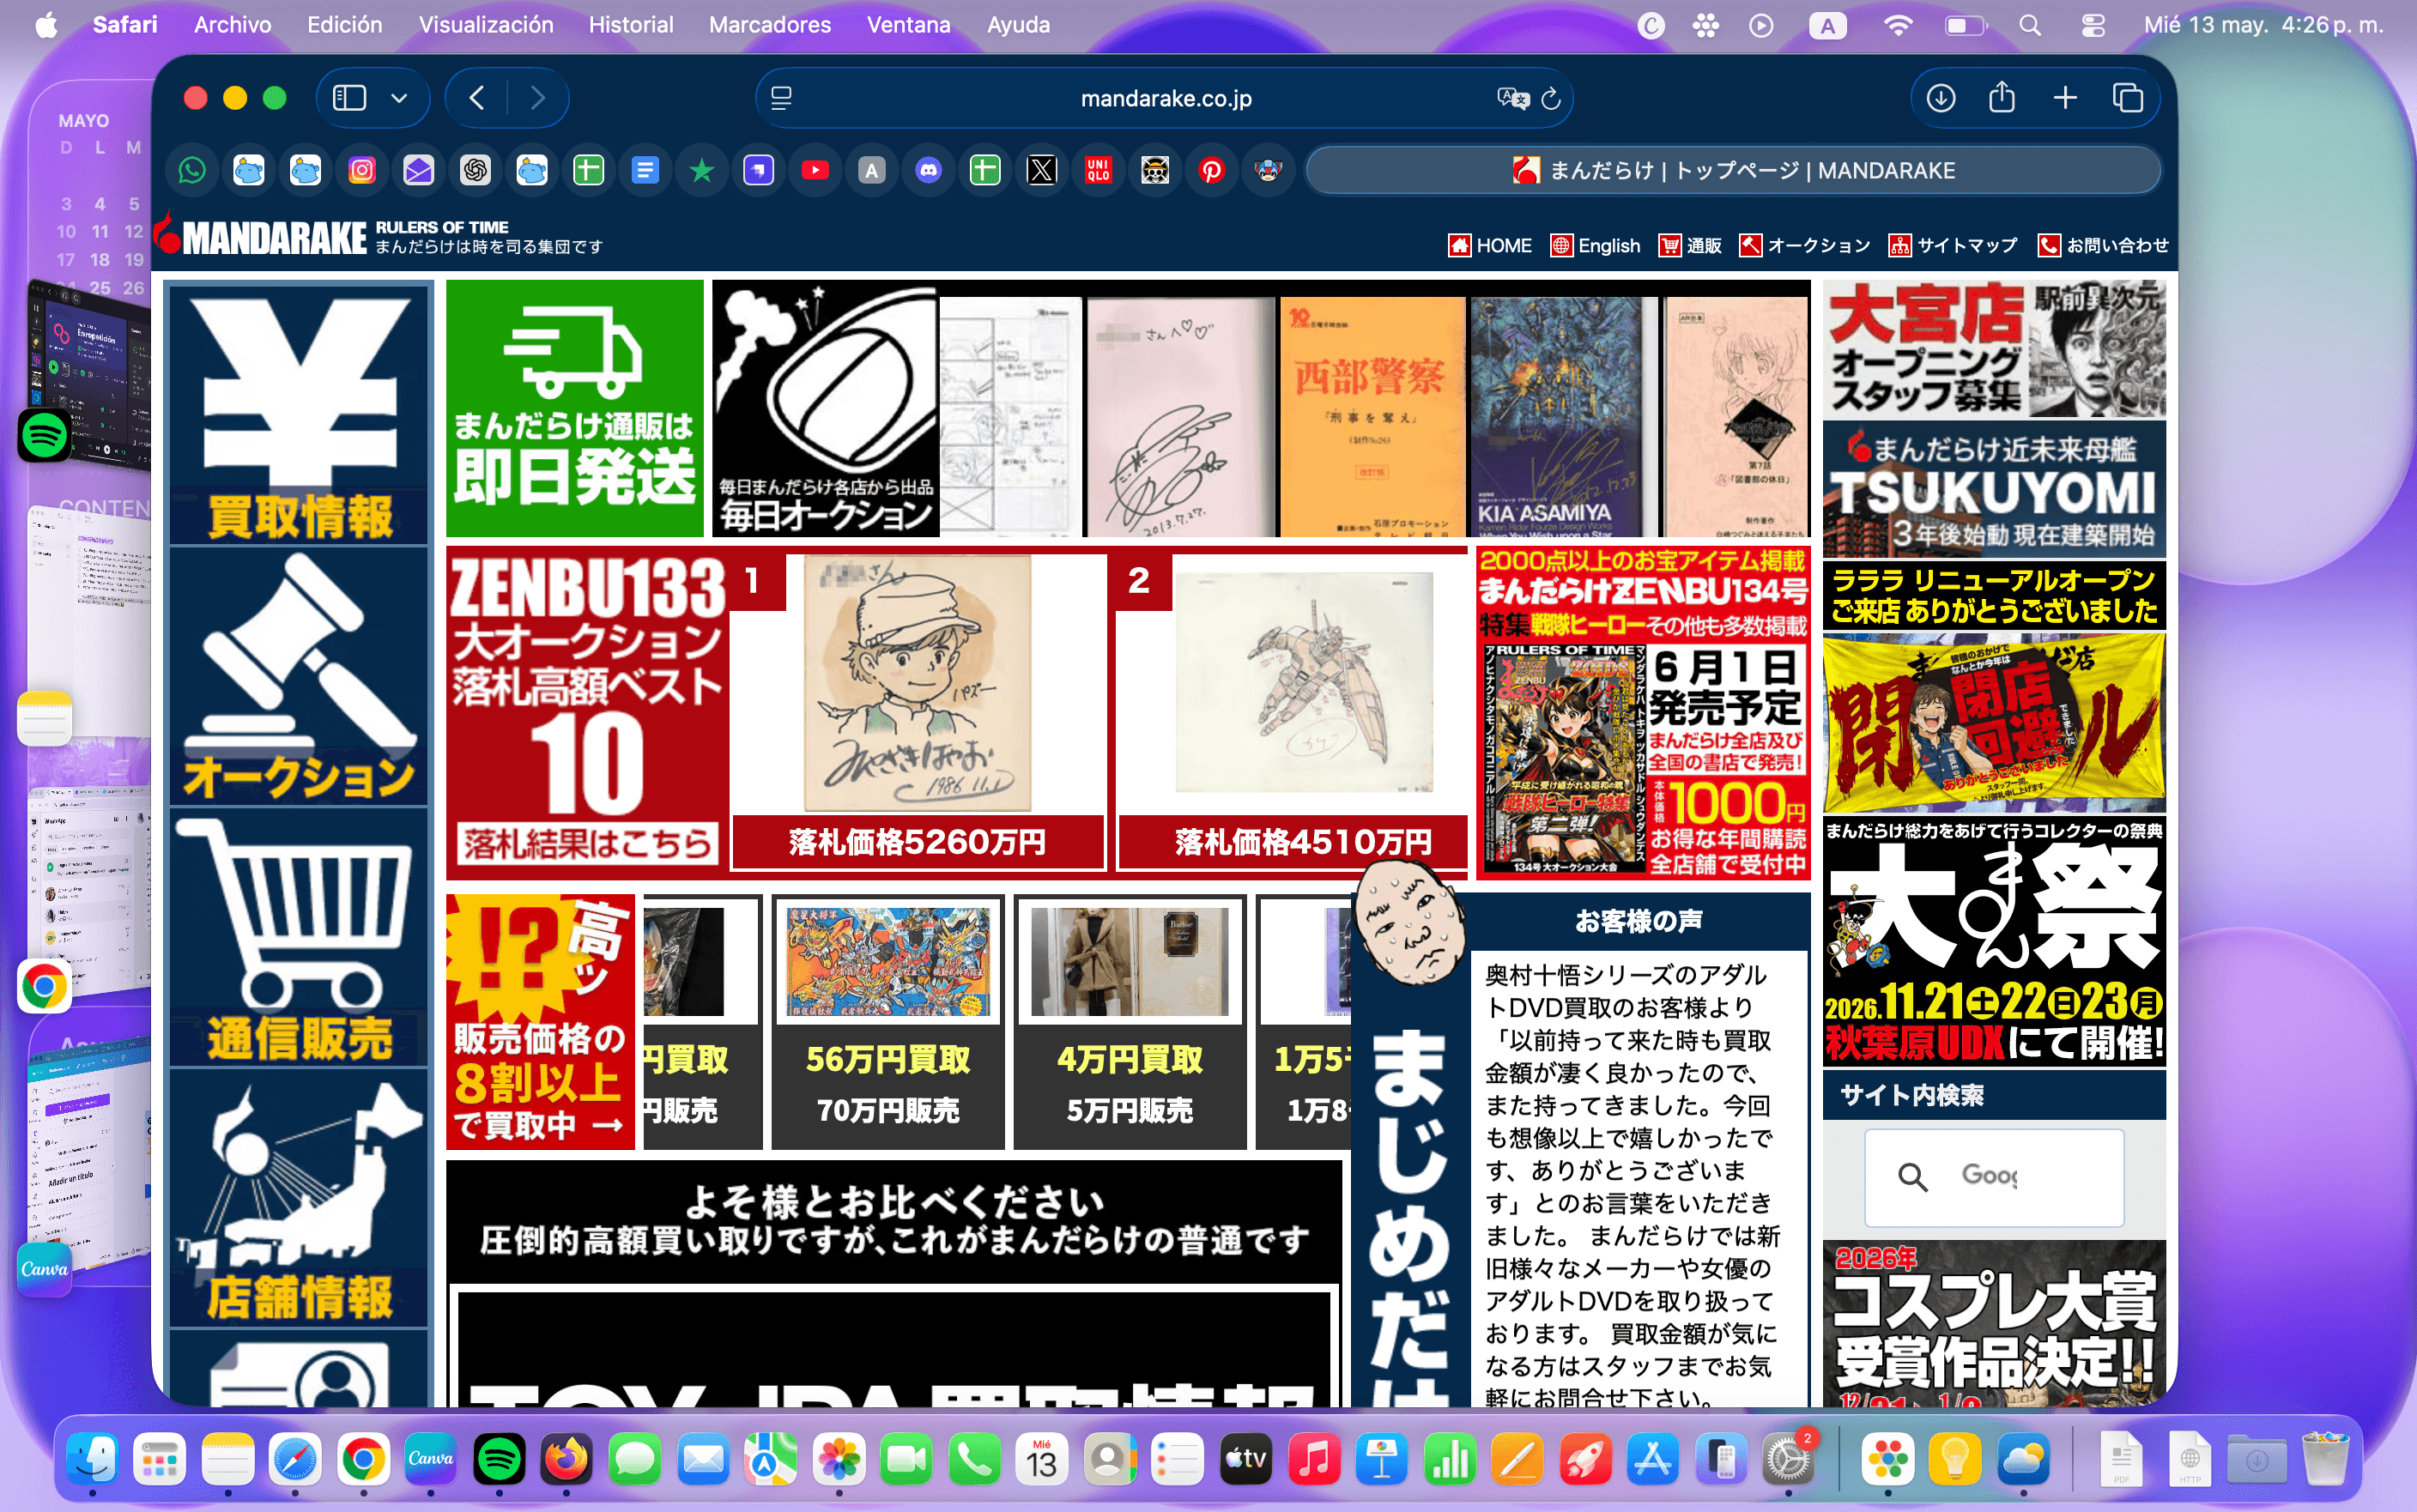The image size is (2417, 1512).
Task: Open the コスプレ大賞 banner
Action: pyautogui.click(x=1994, y=1322)
